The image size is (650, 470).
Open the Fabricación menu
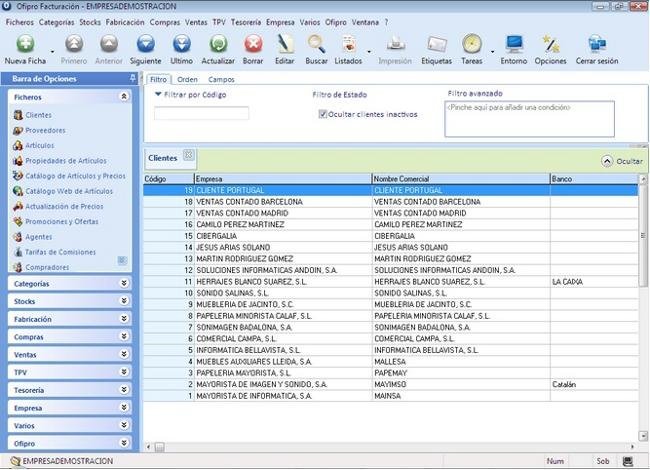[125, 21]
